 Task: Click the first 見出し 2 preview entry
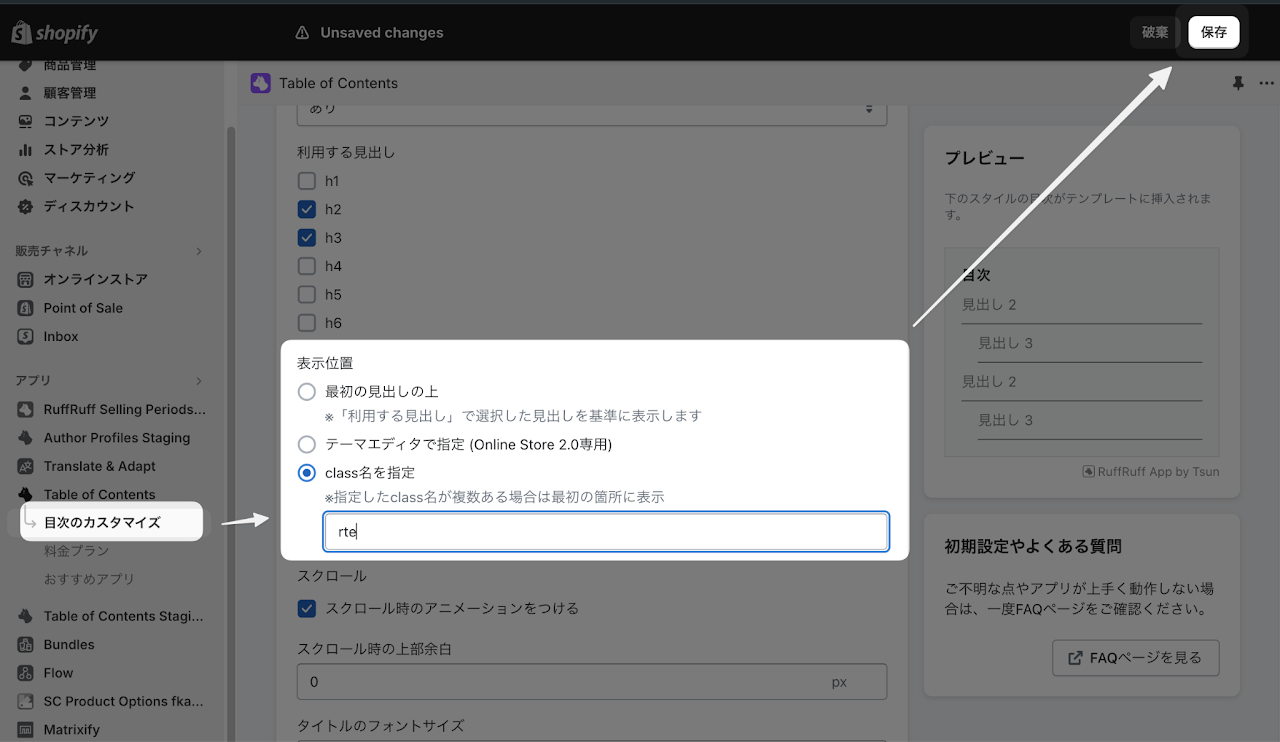(989, 305)
